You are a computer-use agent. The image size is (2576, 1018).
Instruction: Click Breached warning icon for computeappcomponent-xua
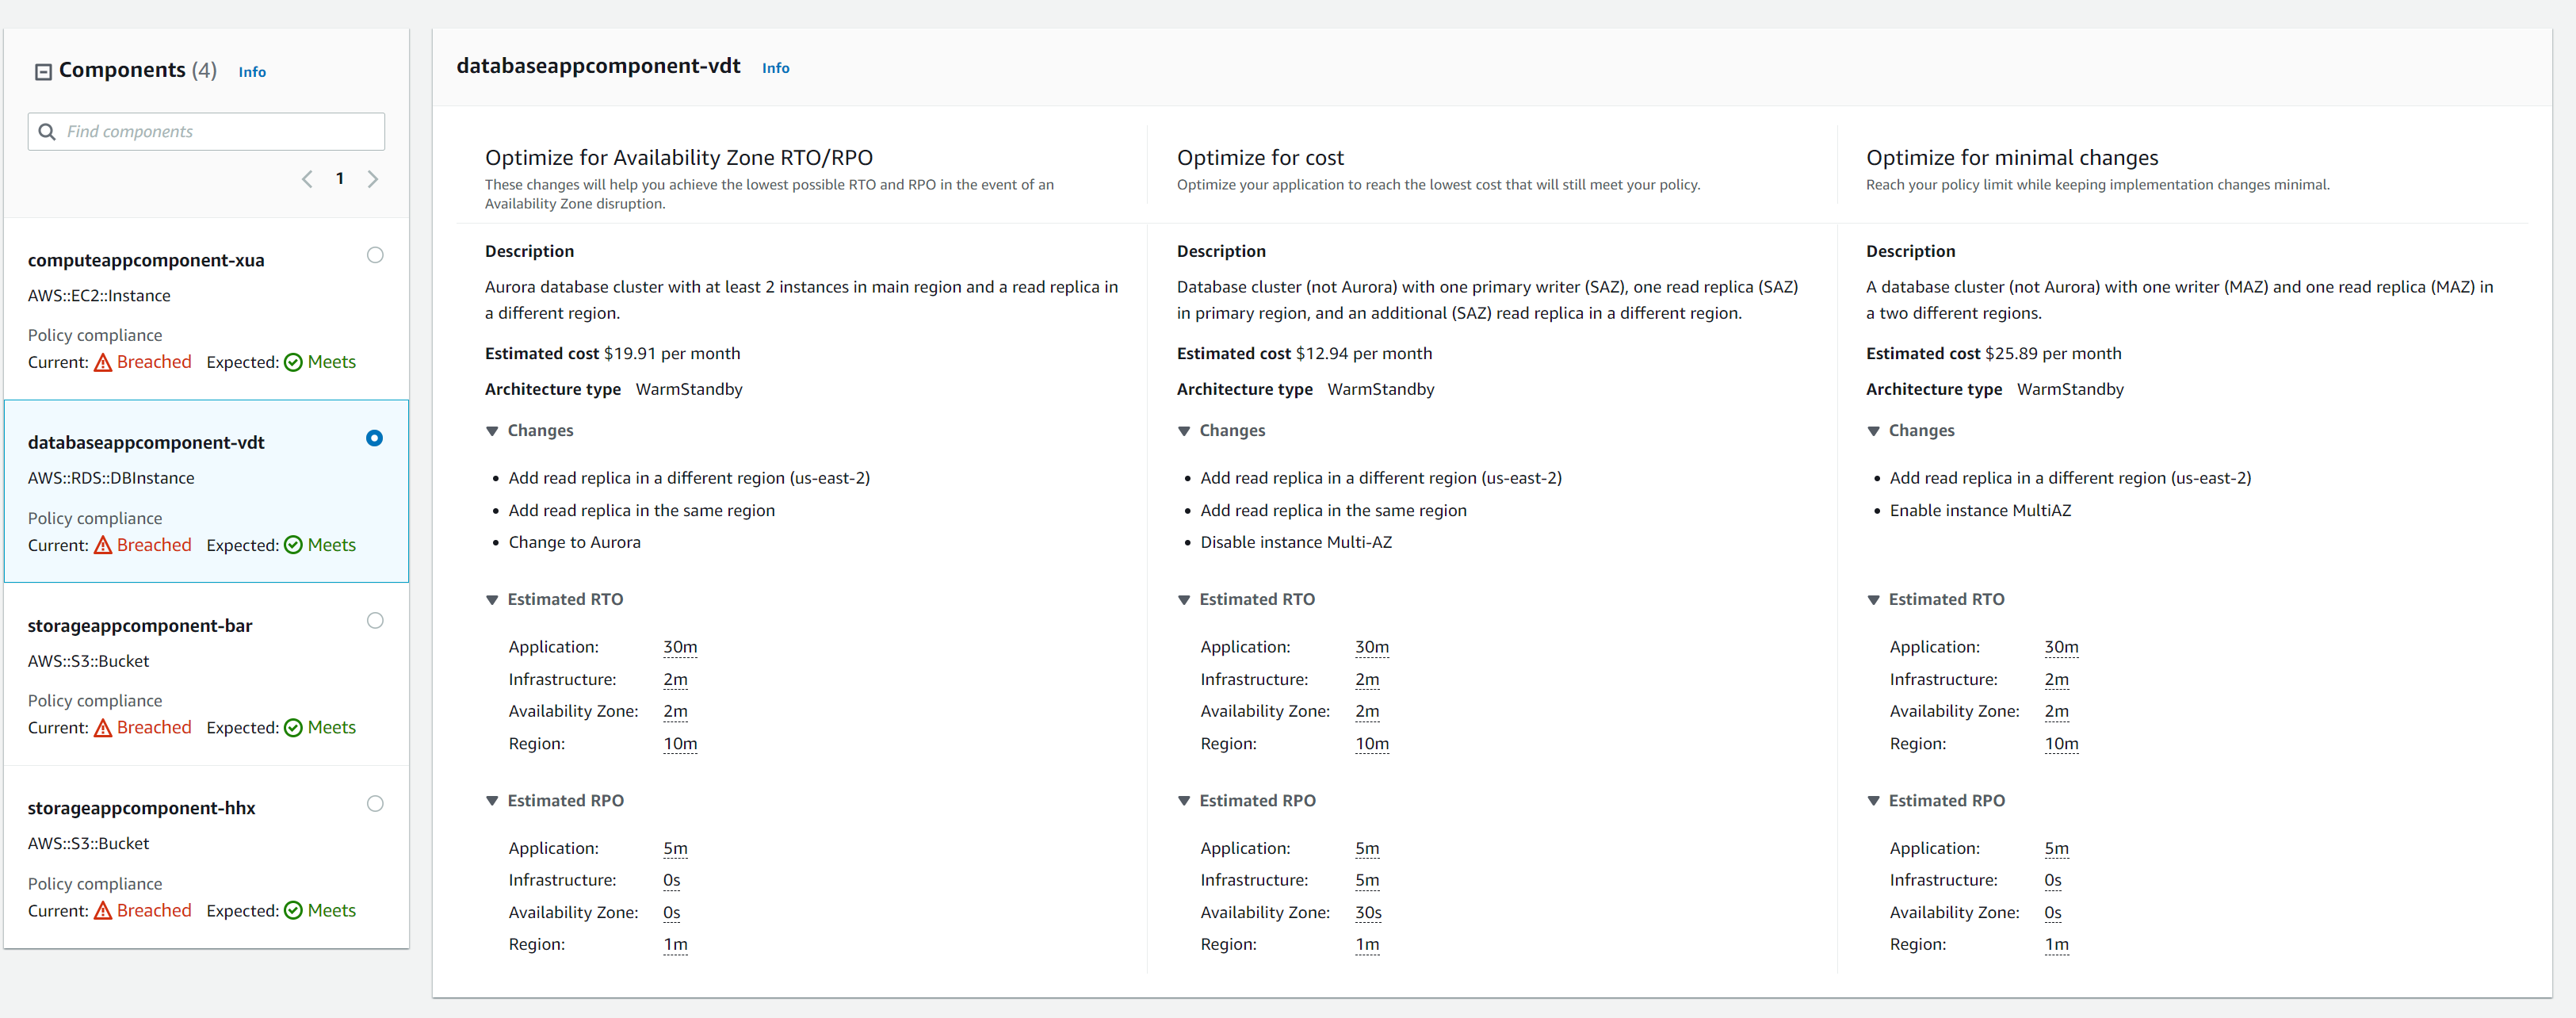point(105,361)
